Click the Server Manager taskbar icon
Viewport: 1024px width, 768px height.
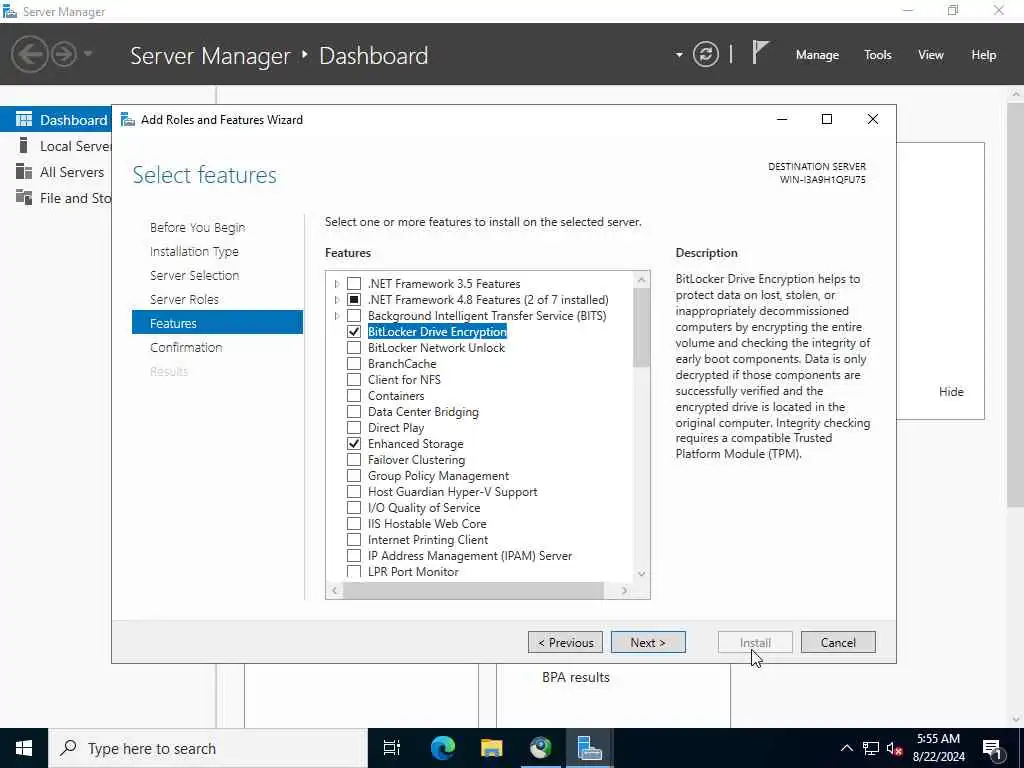(589, 748)
